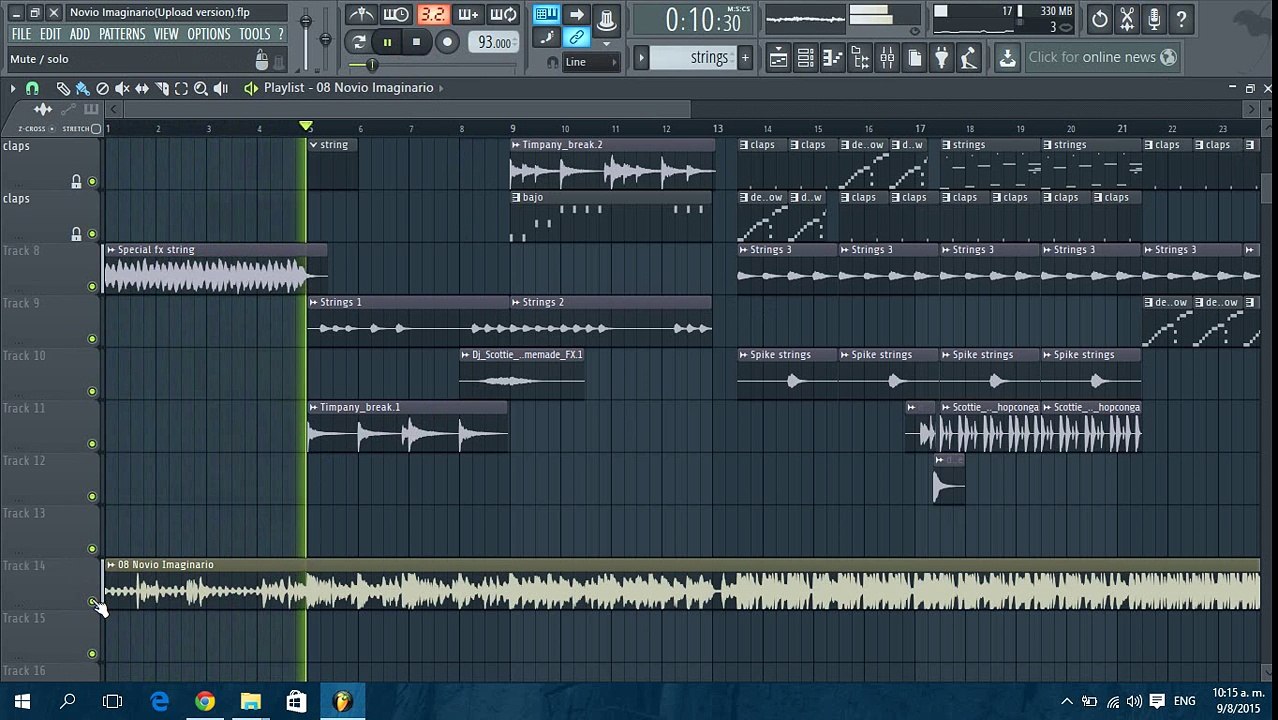Mute Track 11 green light

[x=92, y=443]
